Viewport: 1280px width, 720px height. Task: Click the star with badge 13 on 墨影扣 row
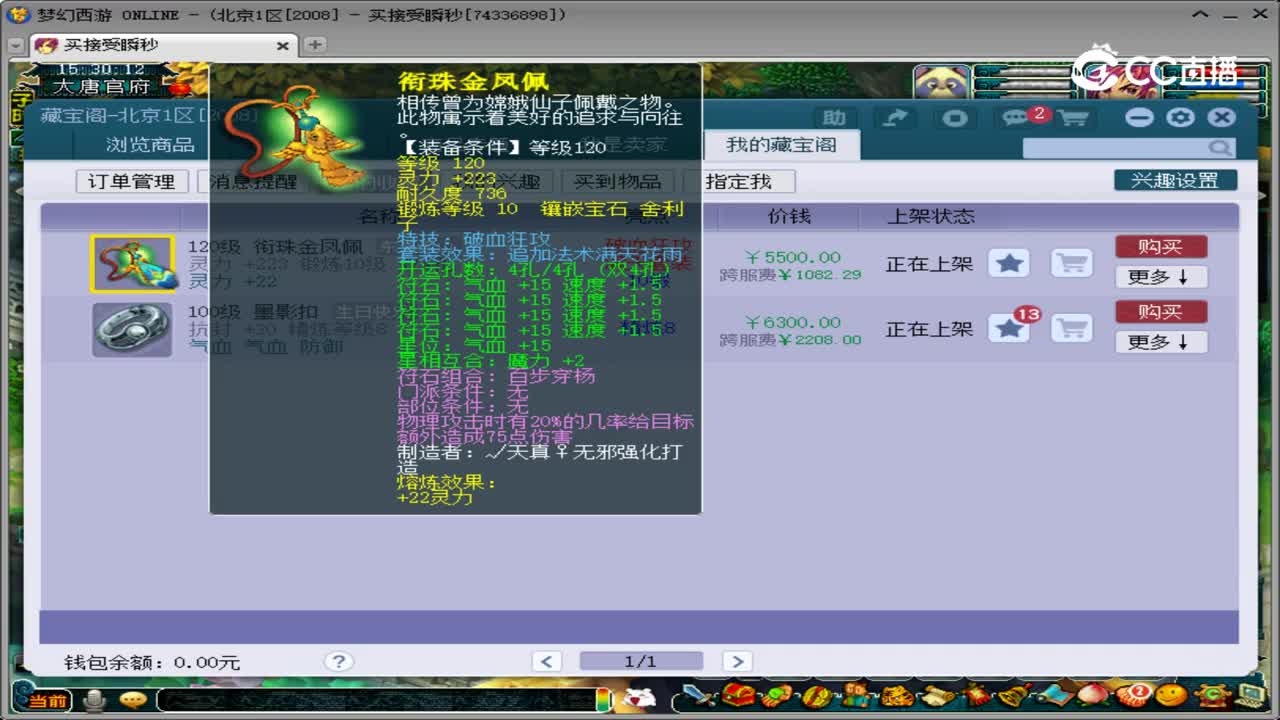tap(1009, 328)
